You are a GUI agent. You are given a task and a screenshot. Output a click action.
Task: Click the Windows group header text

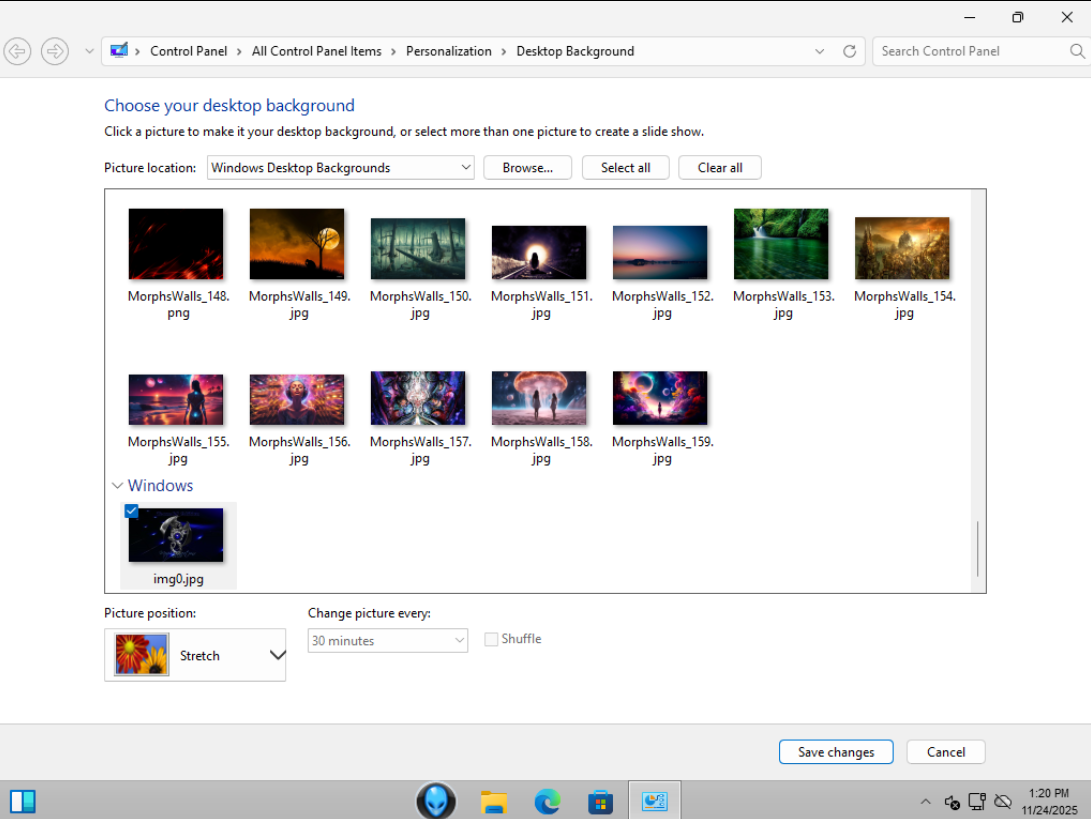tap(161, 486)
